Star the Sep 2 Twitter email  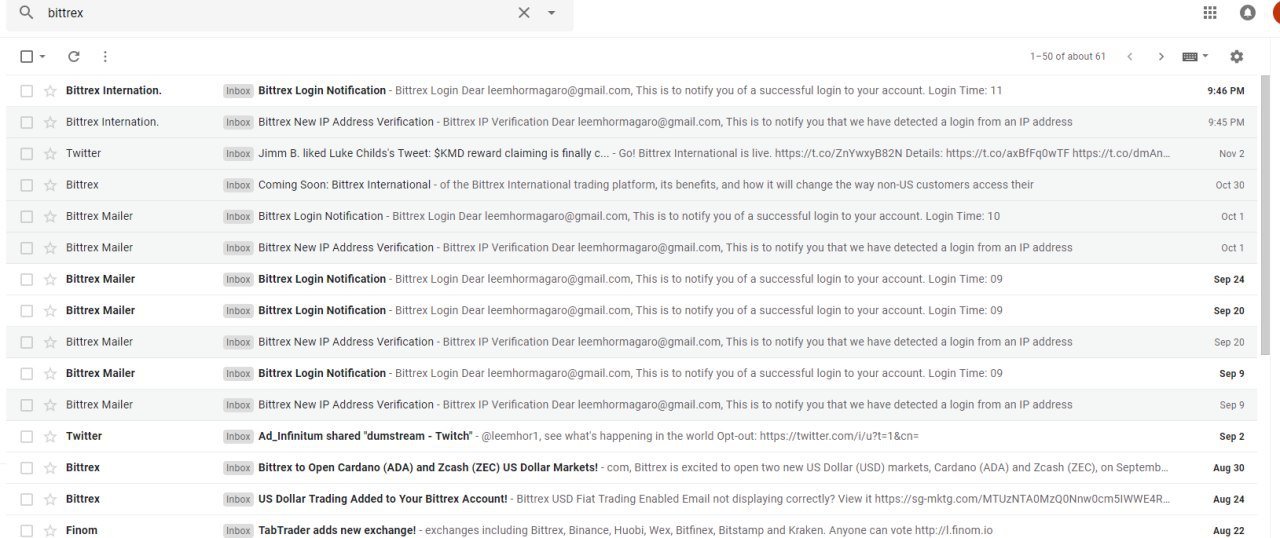pos(50,436)
